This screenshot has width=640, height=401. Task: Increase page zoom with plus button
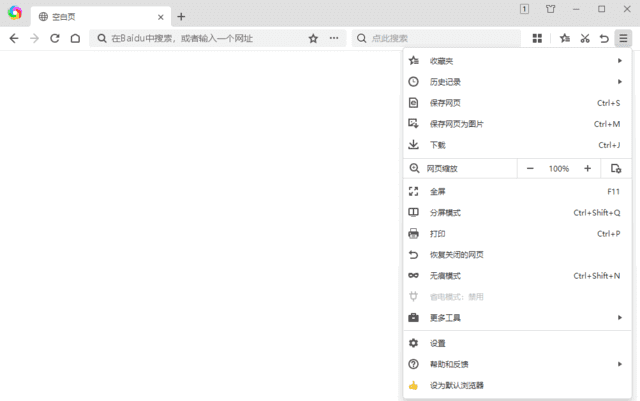point(587,169)
